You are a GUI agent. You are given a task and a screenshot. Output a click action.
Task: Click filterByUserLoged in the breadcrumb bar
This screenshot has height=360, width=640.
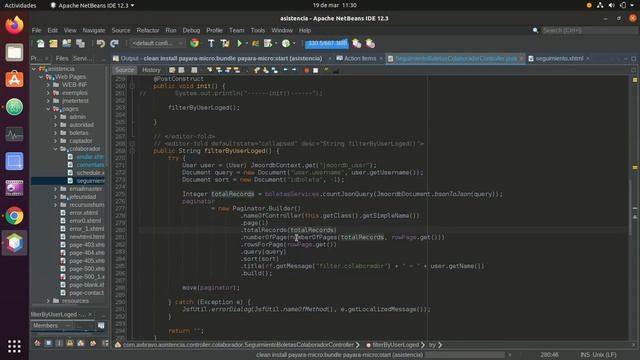click(395, 345)
